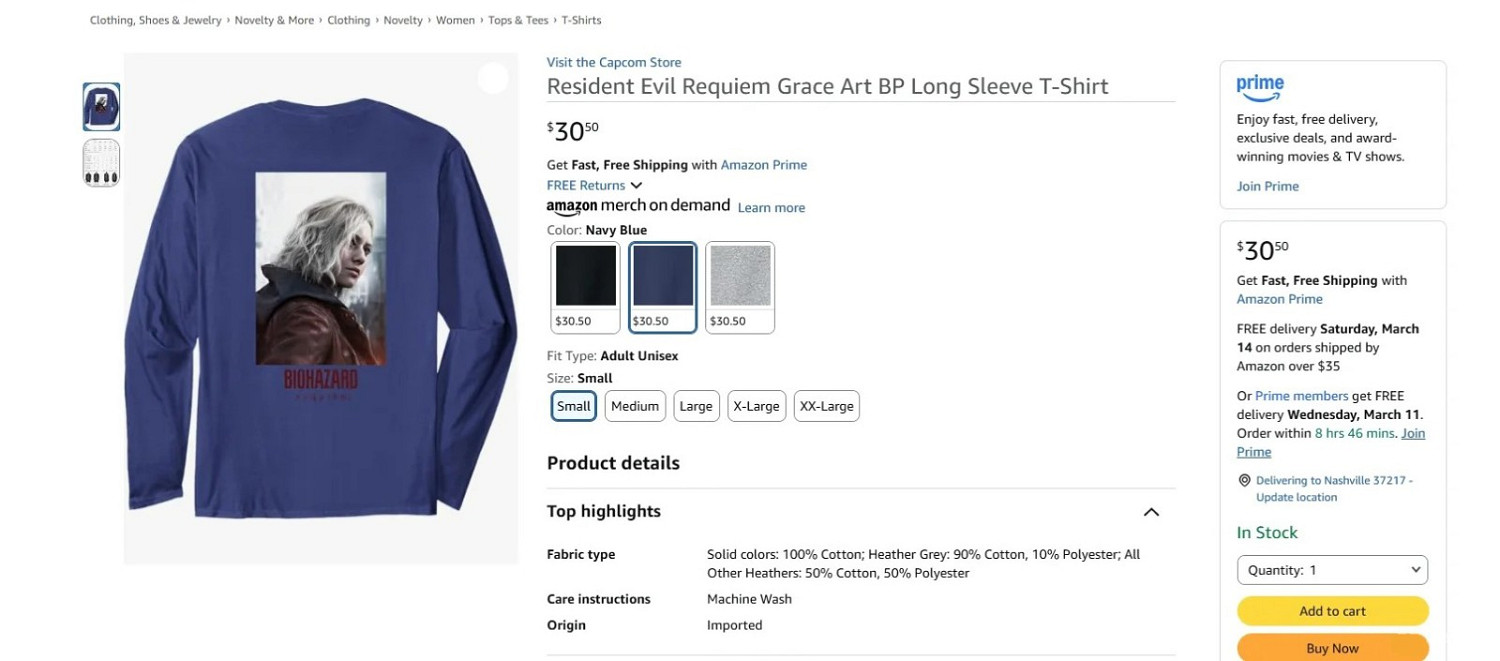Select size Medium
Screen dimensions: 1500x661
click(635, 406)
